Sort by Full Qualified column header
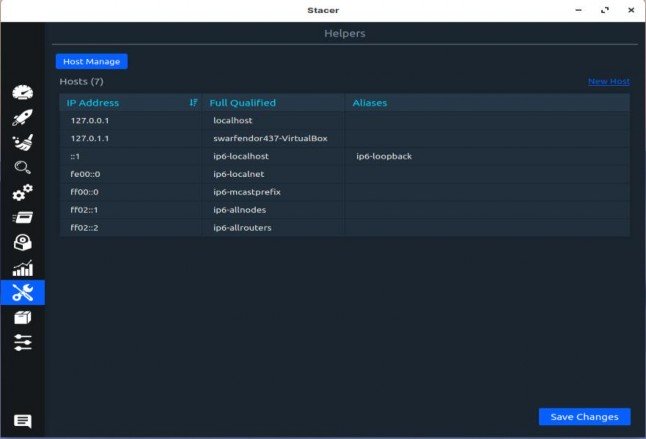 point(274,103)
